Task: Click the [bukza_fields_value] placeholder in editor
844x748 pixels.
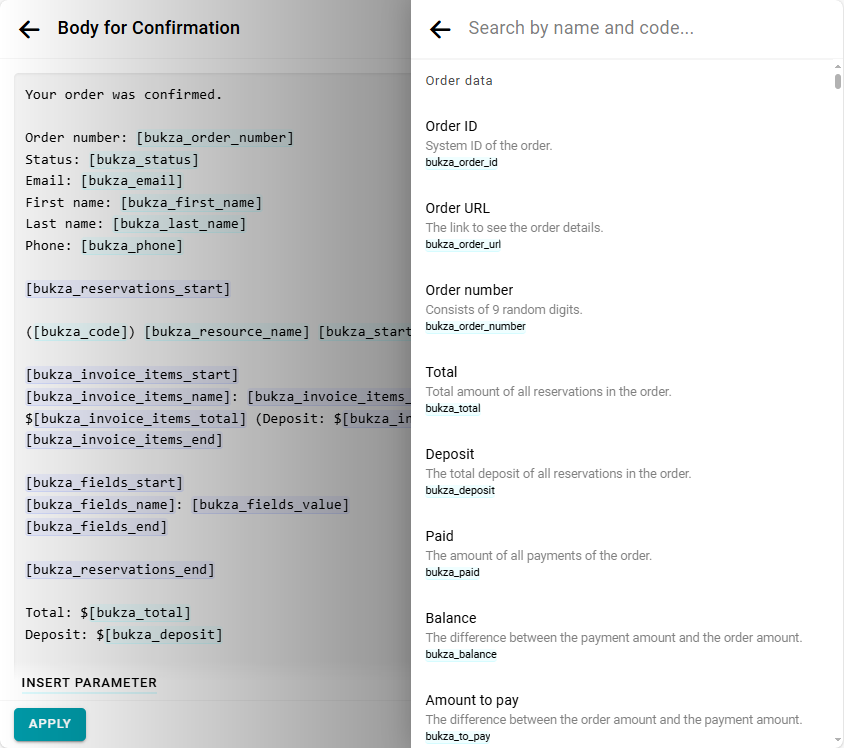Action: coord(270,505)
